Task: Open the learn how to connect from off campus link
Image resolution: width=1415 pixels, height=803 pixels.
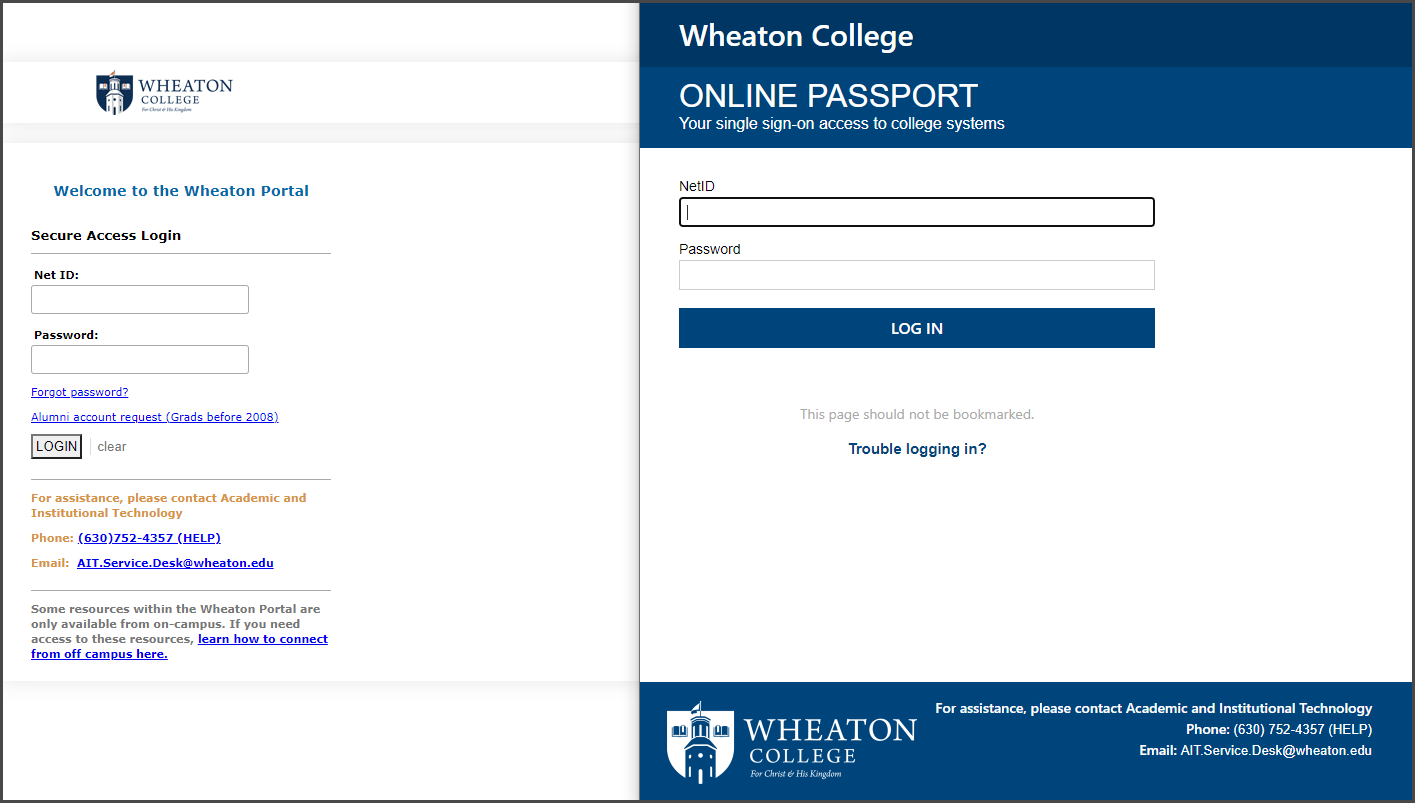Action: coord(180,646)
